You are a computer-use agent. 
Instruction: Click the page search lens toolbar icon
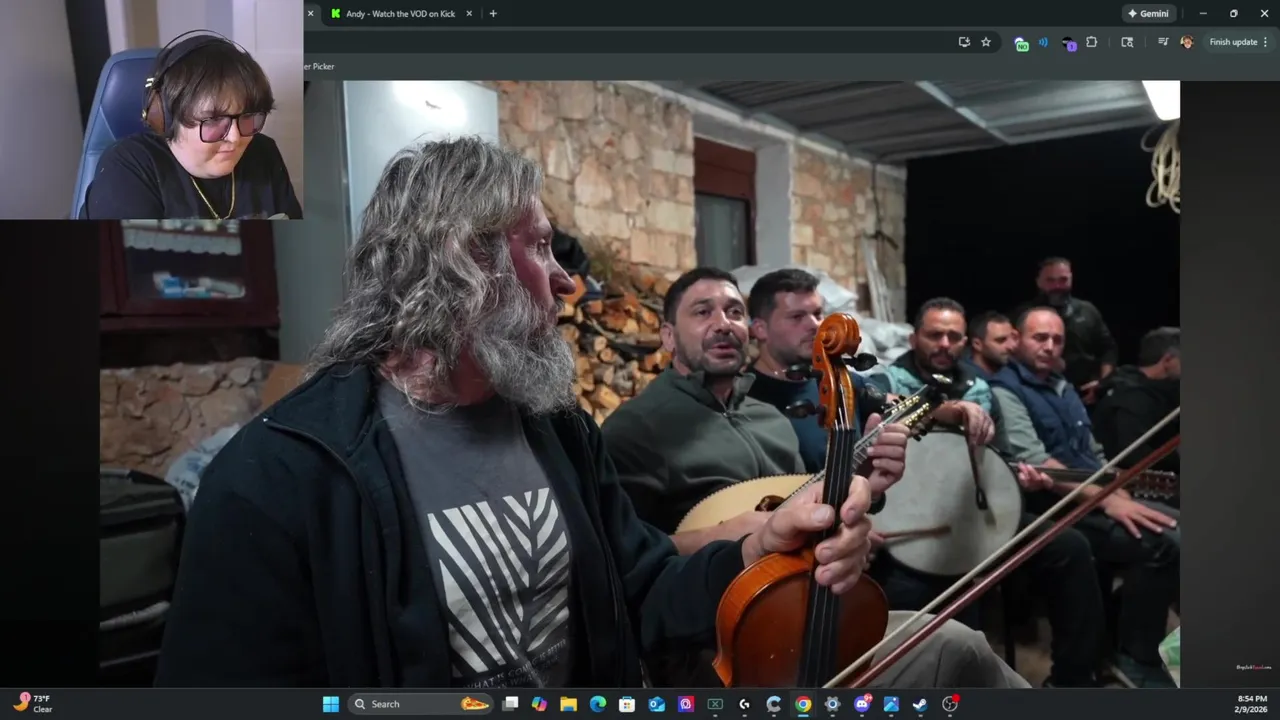pos(1127,42)
